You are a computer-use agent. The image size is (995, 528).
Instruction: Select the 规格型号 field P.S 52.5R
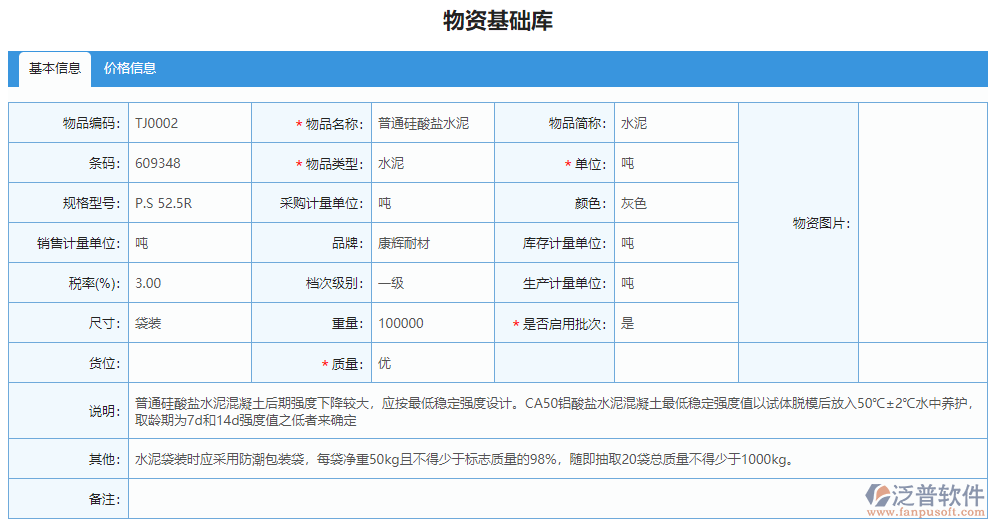click(x=189, y=203)
